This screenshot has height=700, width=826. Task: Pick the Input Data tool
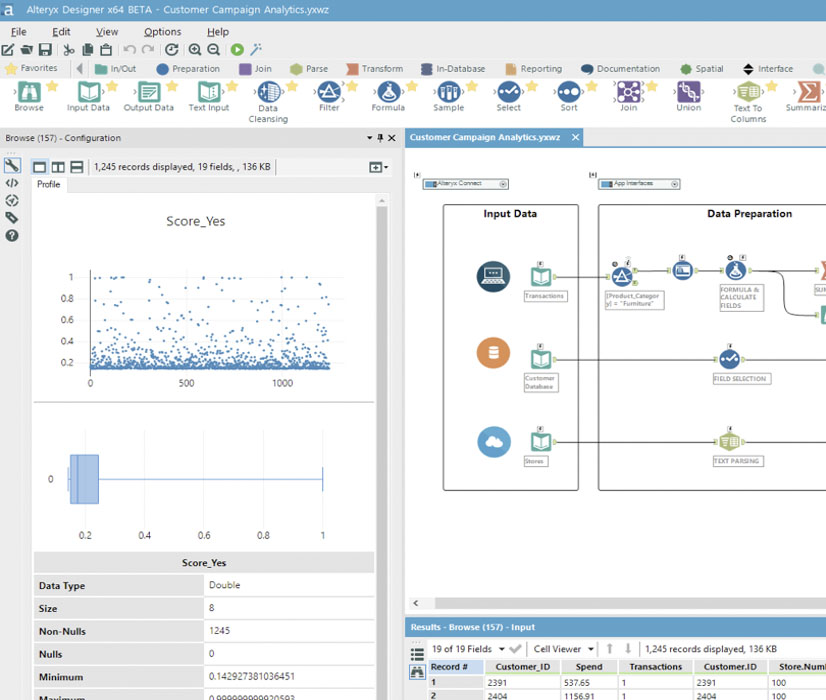click(x=88, y=96)
